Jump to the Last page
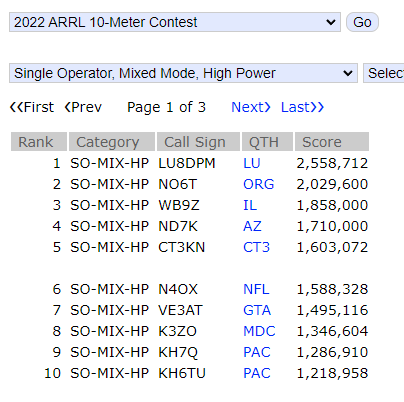The width and height of the screenshot is (404, 402). (302, 107)
